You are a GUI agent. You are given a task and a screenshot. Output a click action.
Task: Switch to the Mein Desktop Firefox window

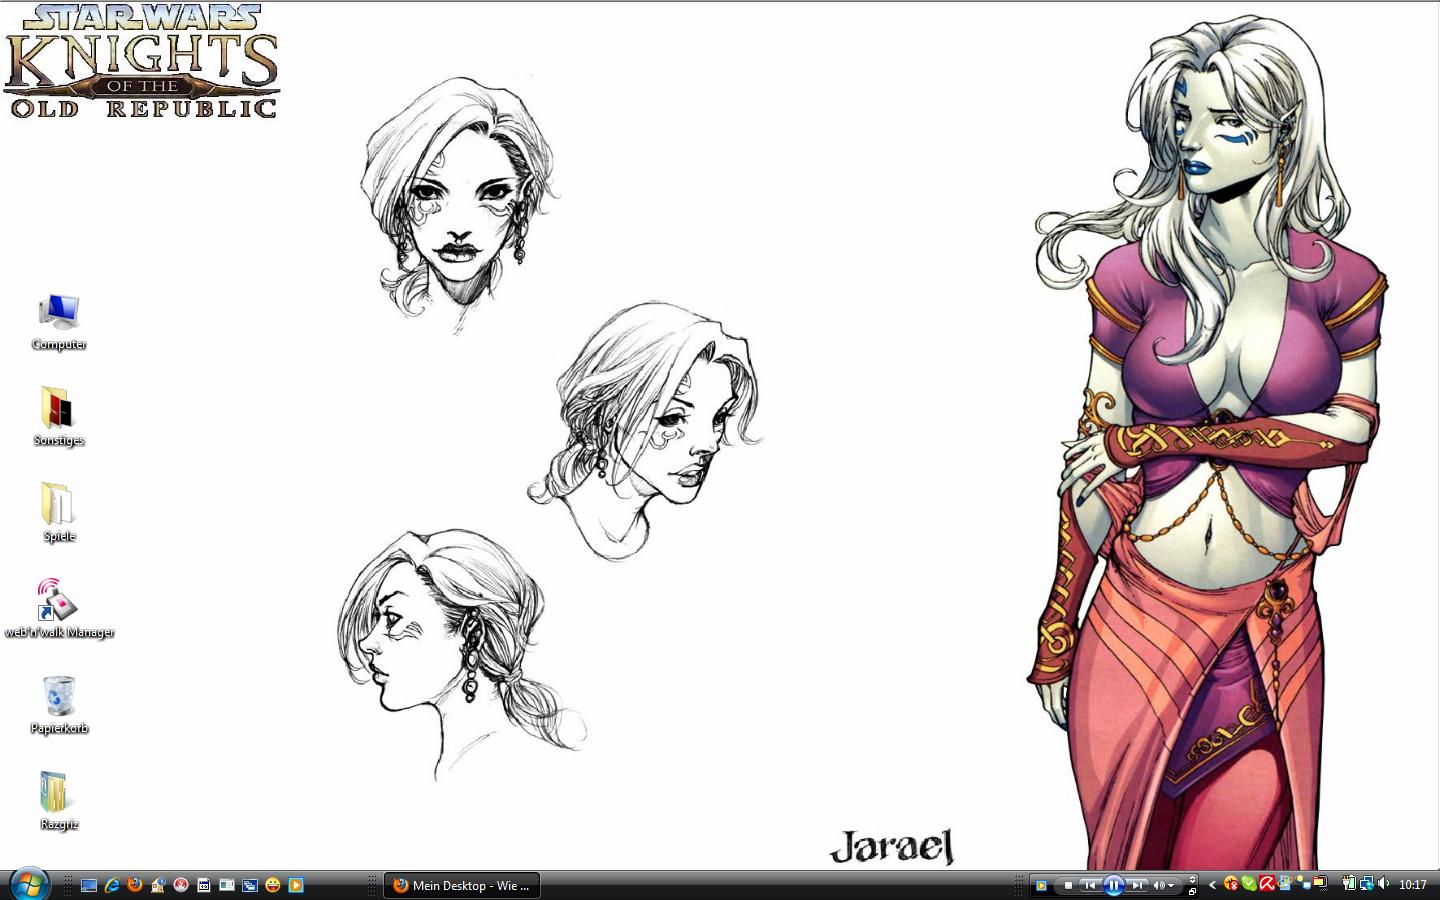(462, 885)
